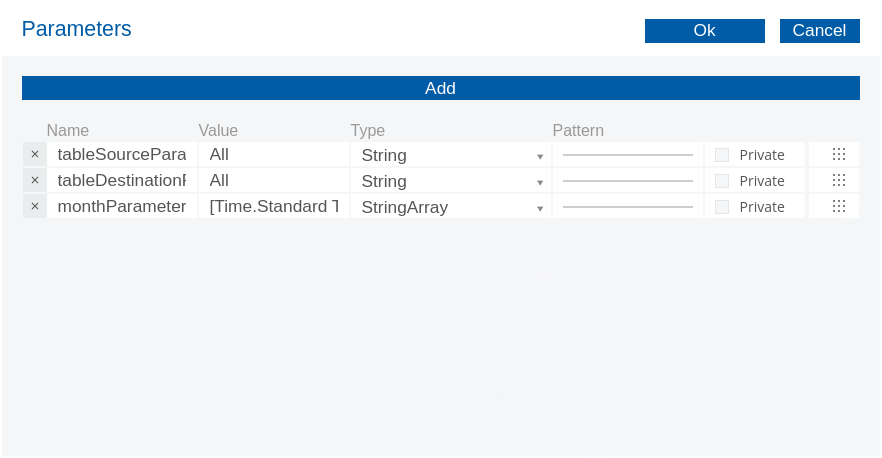Check the Private box on tableDestination row
This screenshot has width=882, height=458.
pos(722,181)
